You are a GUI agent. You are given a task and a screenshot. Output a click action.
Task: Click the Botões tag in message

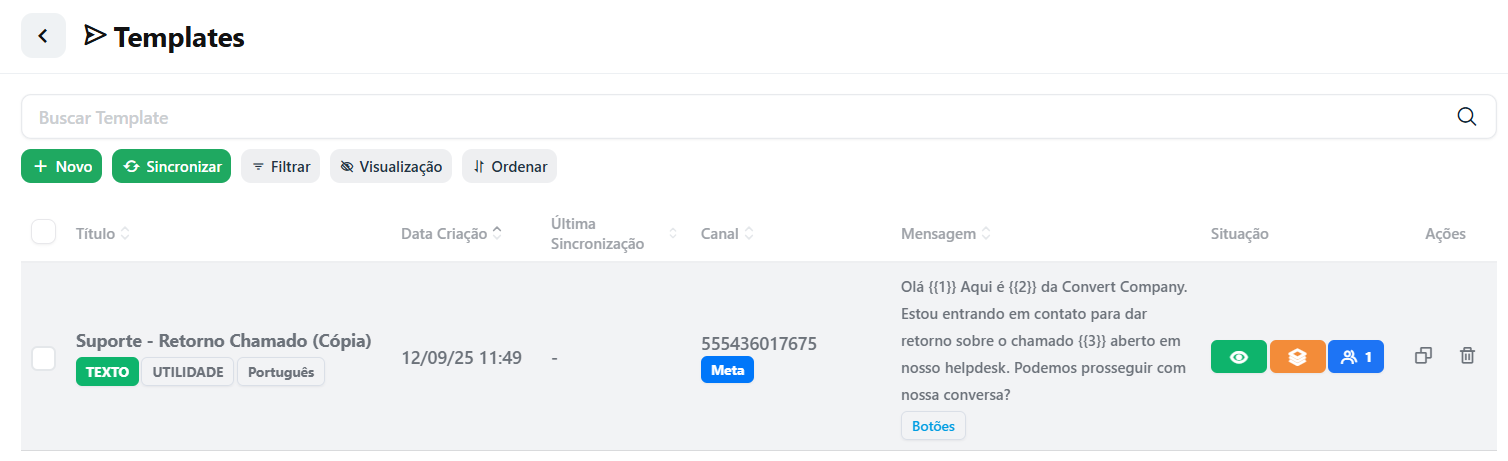point(933,426)
